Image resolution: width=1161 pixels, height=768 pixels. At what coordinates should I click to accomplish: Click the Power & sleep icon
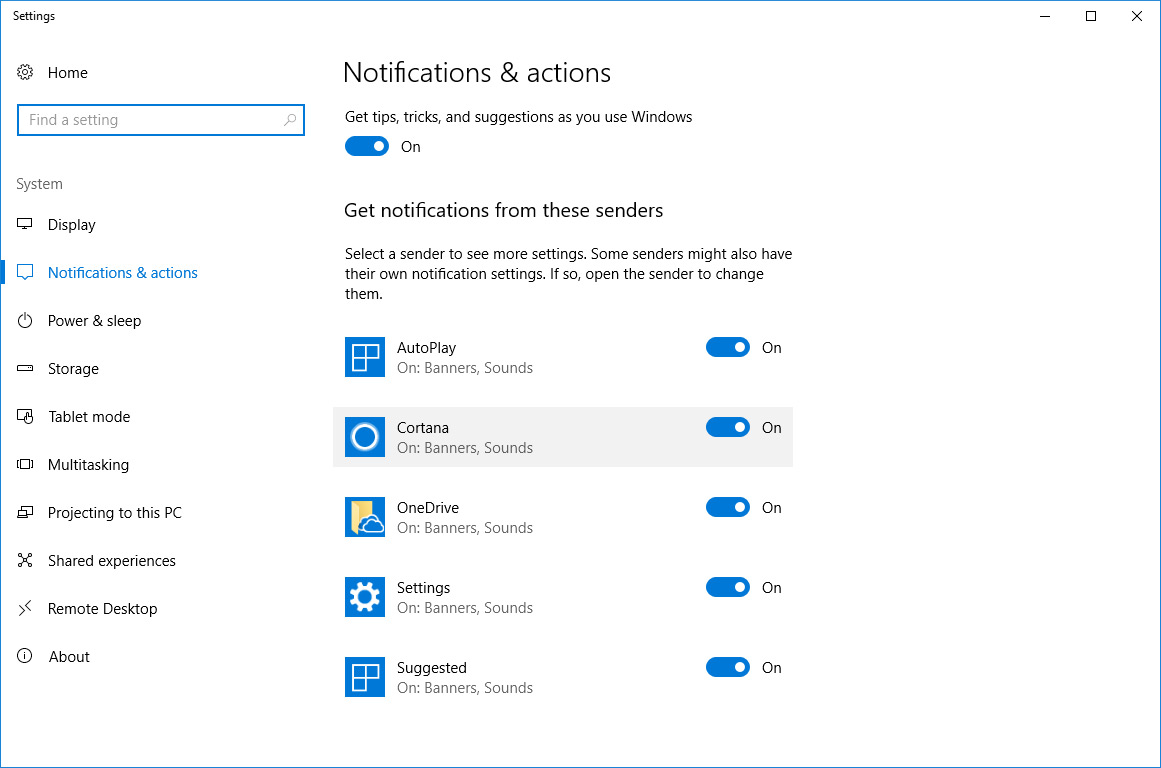tap(26, 321)
